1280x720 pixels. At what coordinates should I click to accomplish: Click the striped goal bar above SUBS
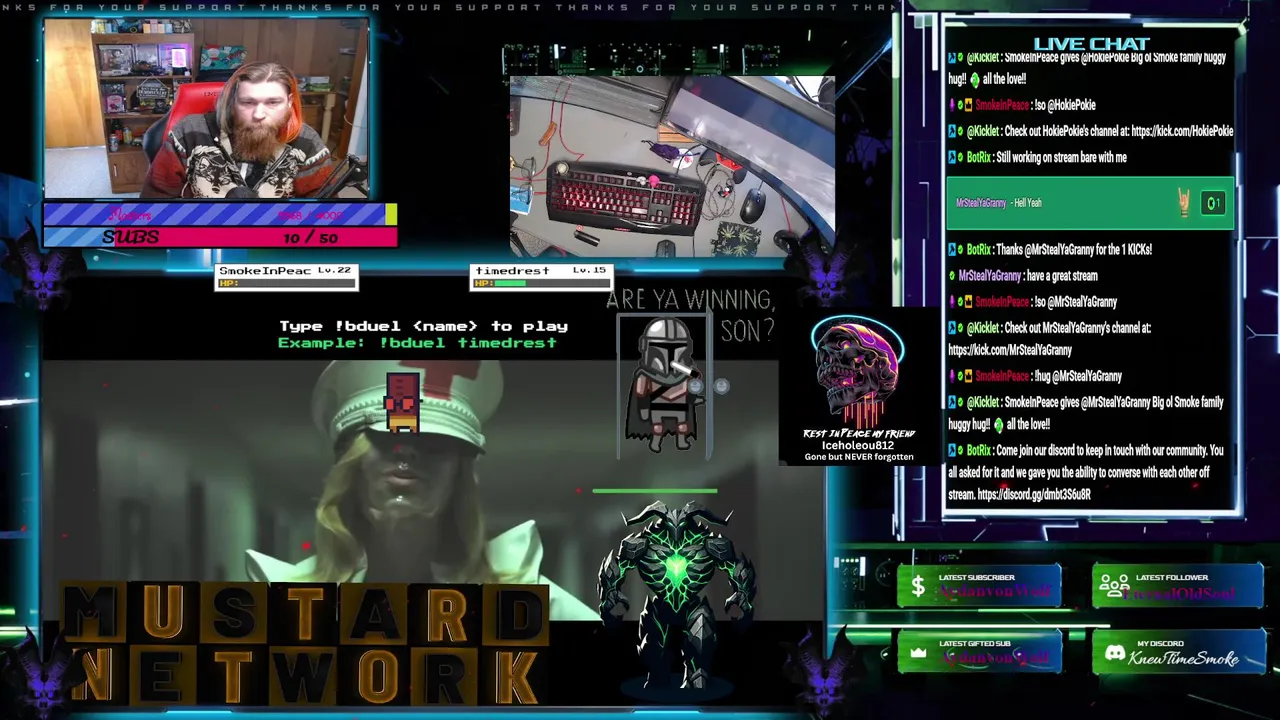220,214
